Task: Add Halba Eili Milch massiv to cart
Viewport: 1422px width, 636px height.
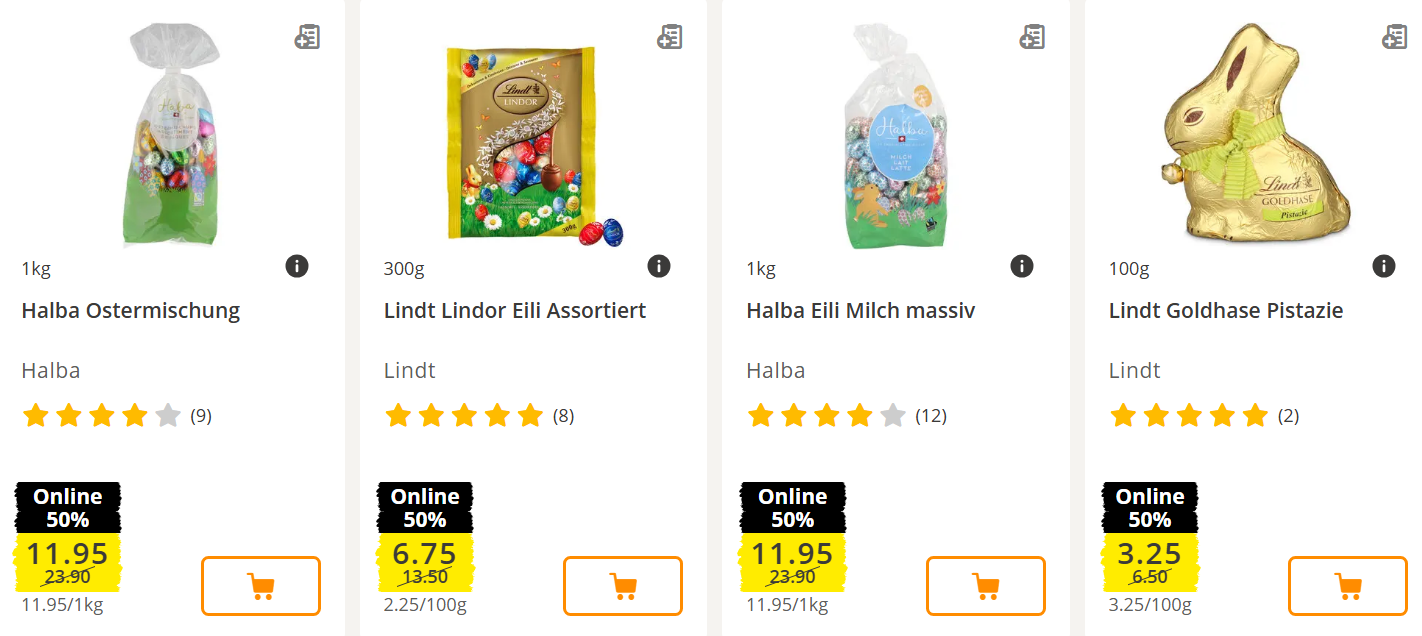Action: (x=985, y=586)
